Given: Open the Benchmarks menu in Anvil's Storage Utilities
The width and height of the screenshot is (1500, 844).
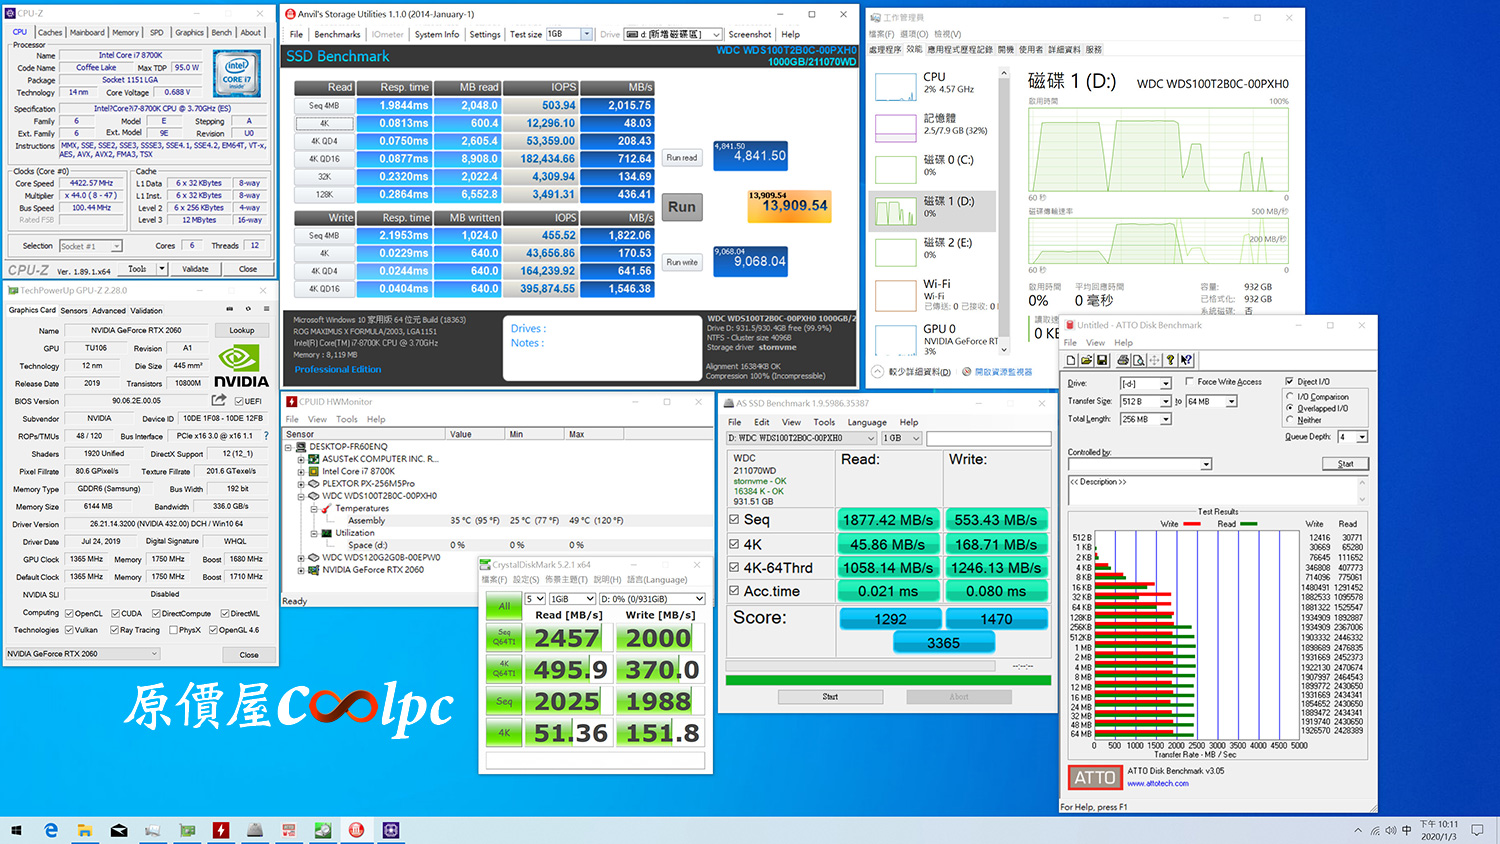Looking at the screenshot, I should coord(337,34).
